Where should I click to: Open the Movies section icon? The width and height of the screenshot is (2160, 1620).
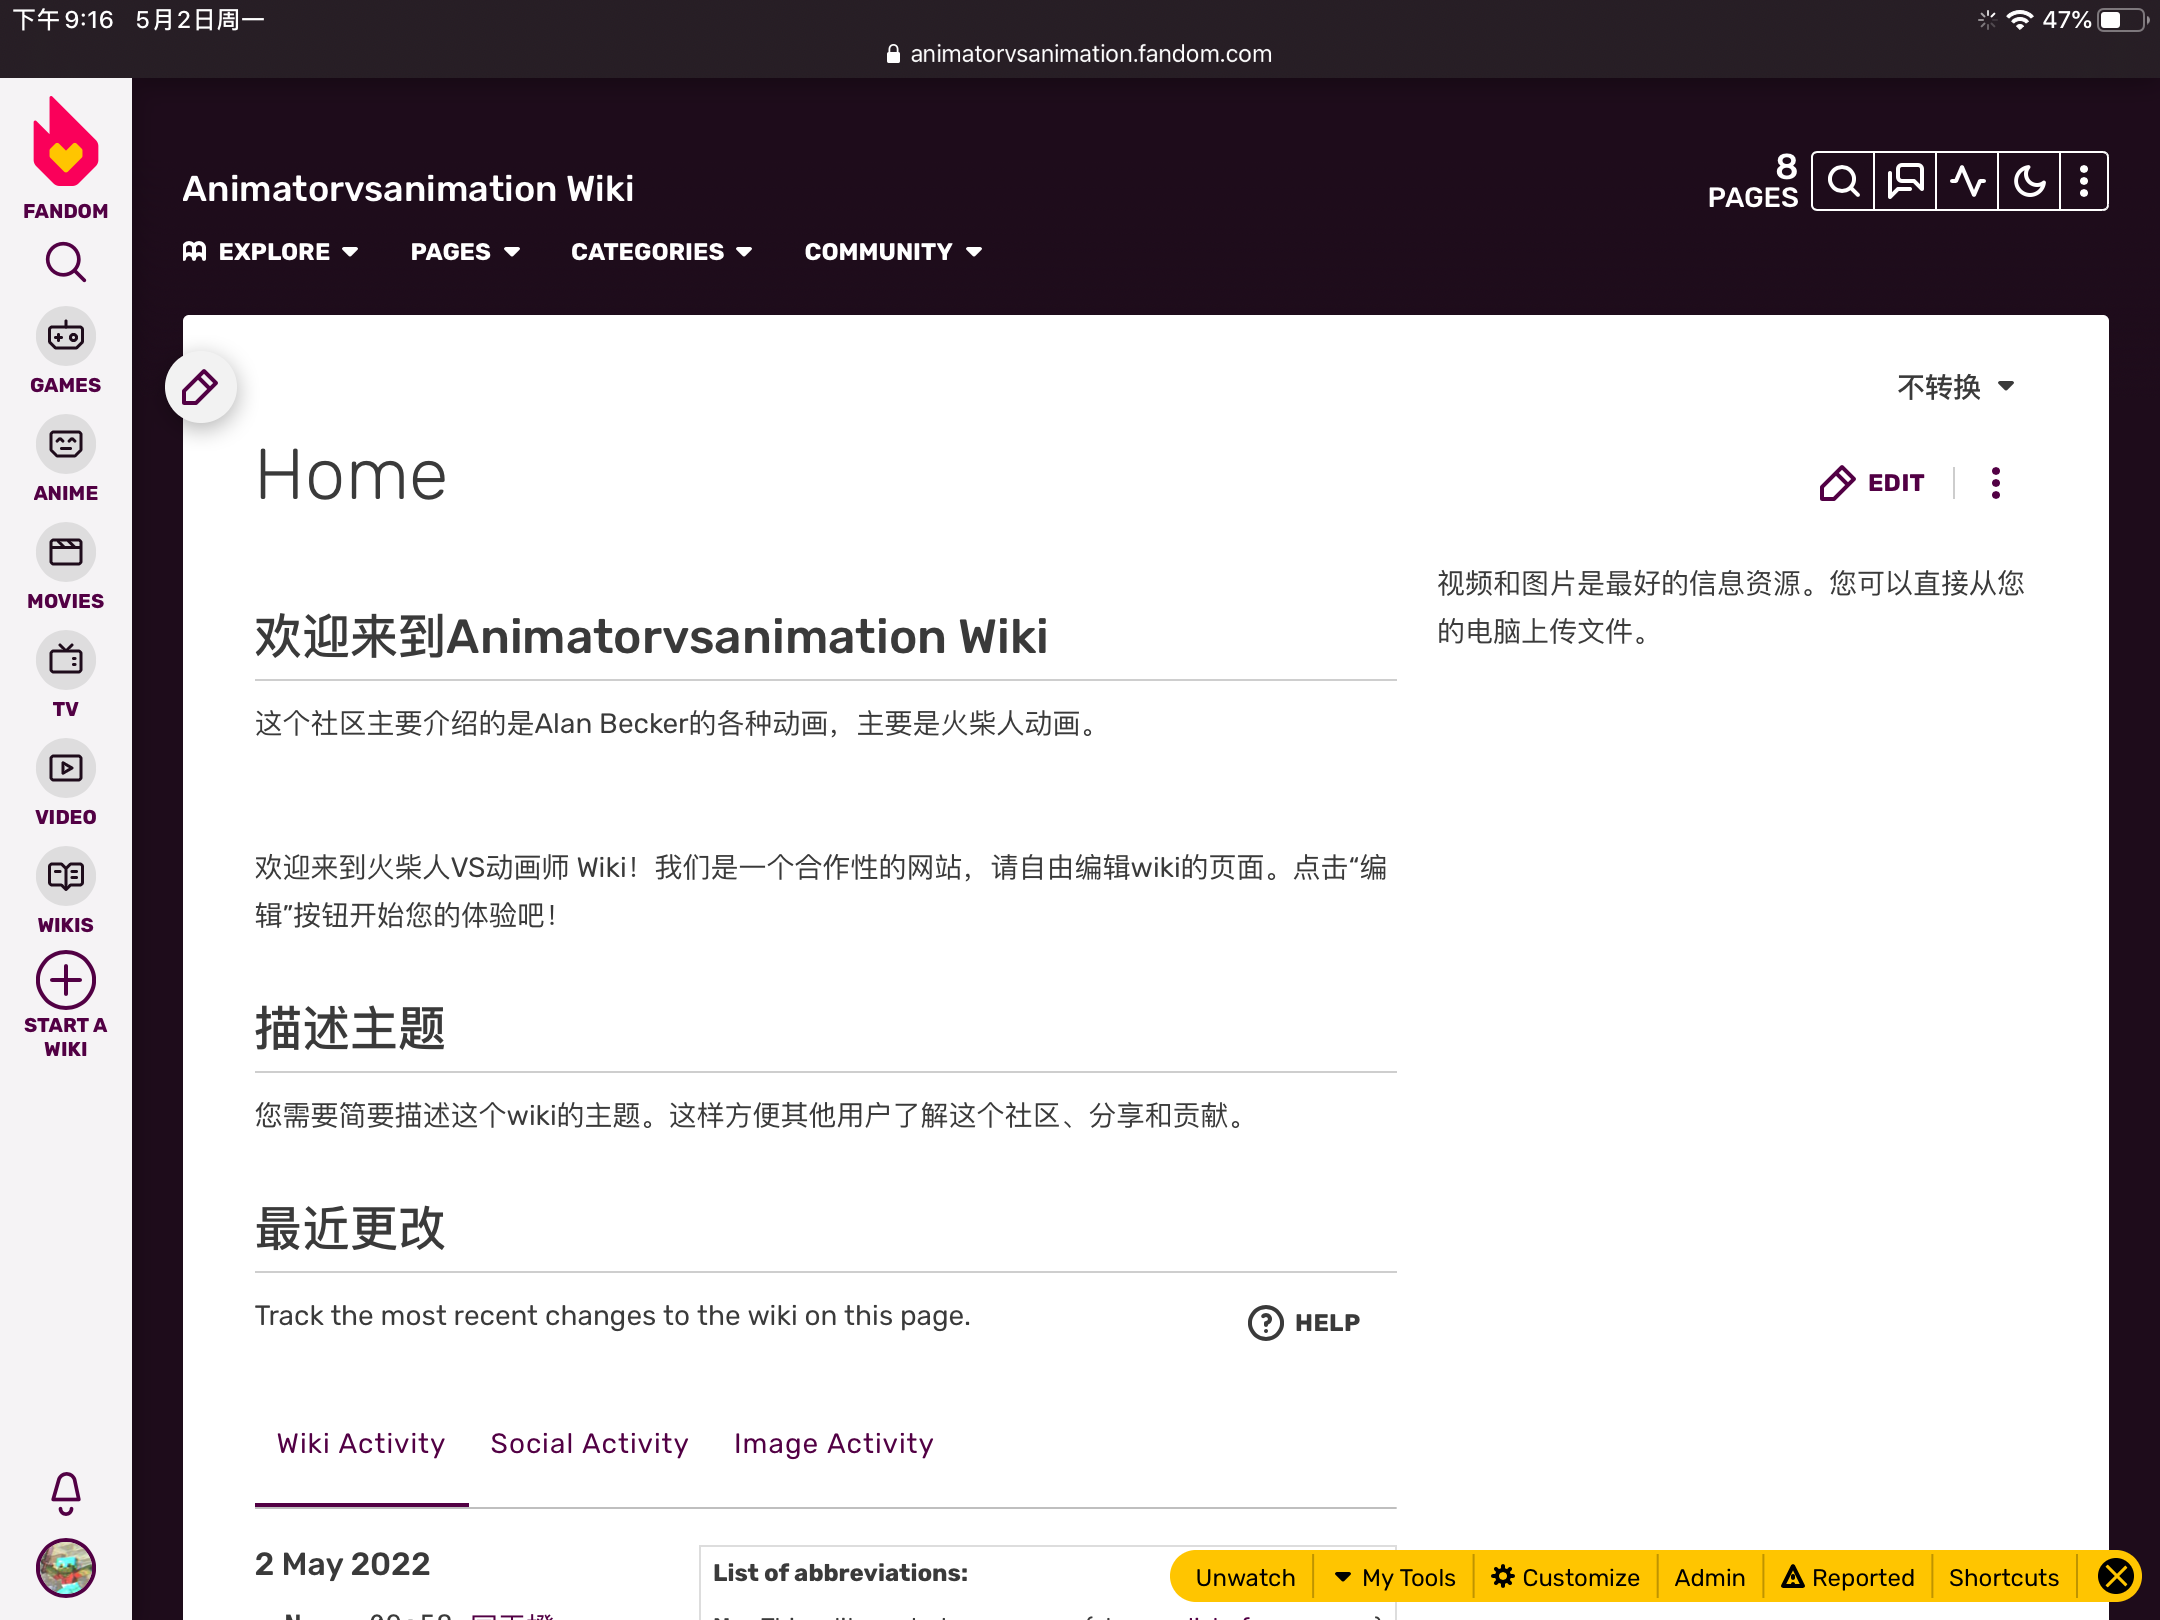pos(65,553)
